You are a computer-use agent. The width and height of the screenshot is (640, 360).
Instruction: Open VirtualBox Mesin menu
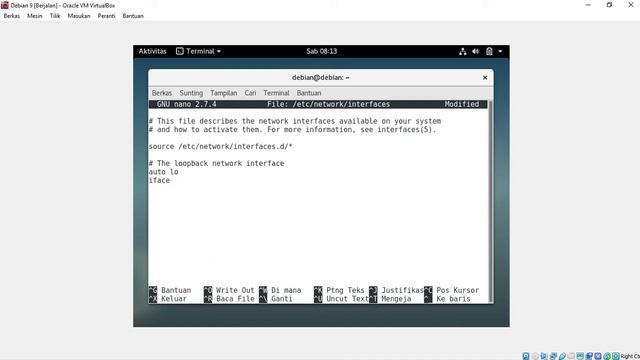tap(35, 16)
